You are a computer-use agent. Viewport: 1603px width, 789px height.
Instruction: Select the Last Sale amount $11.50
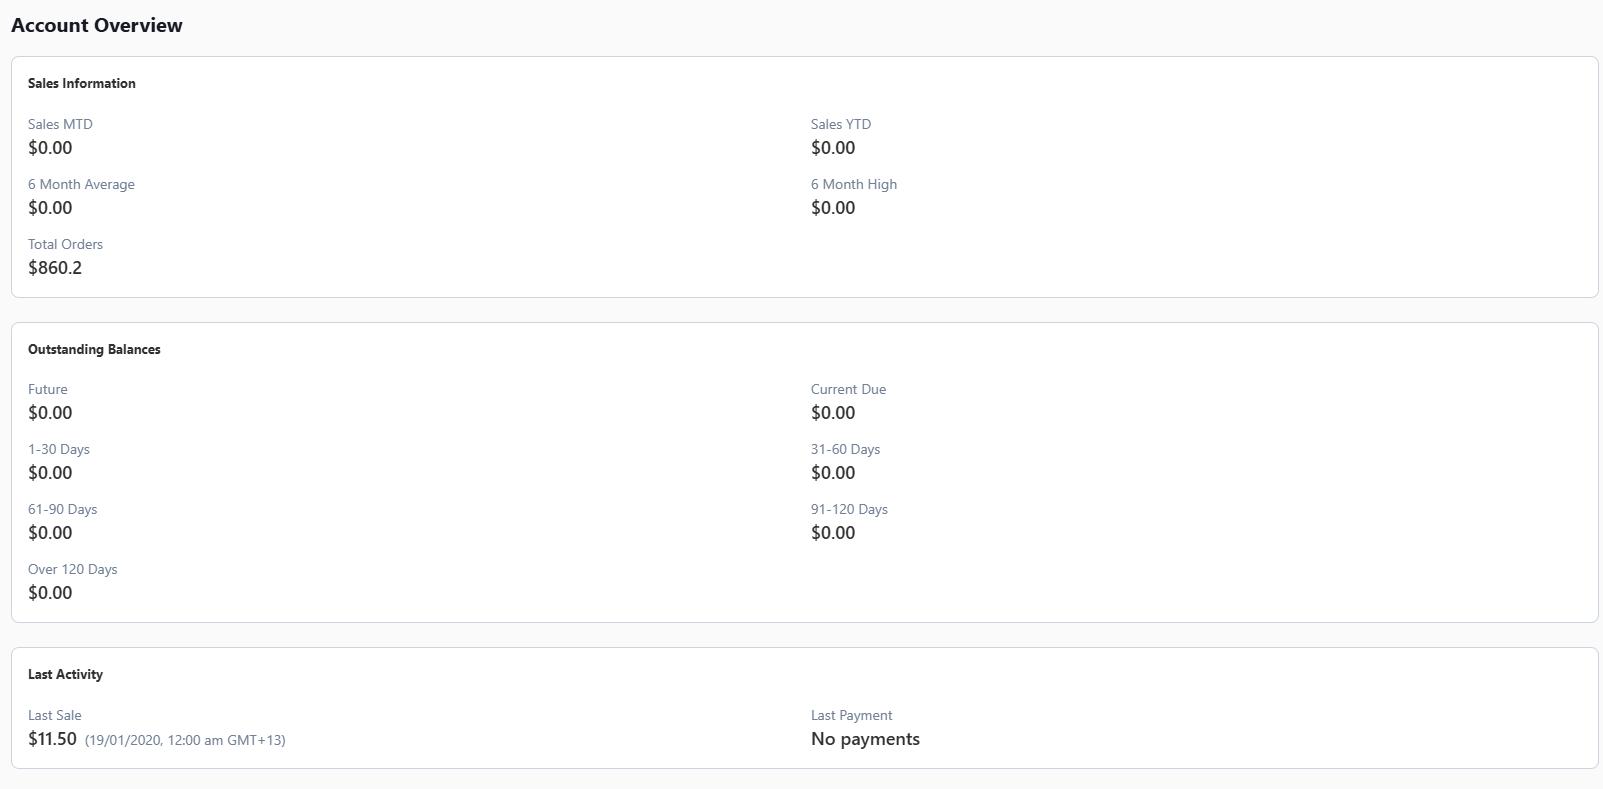pos(52,739)
